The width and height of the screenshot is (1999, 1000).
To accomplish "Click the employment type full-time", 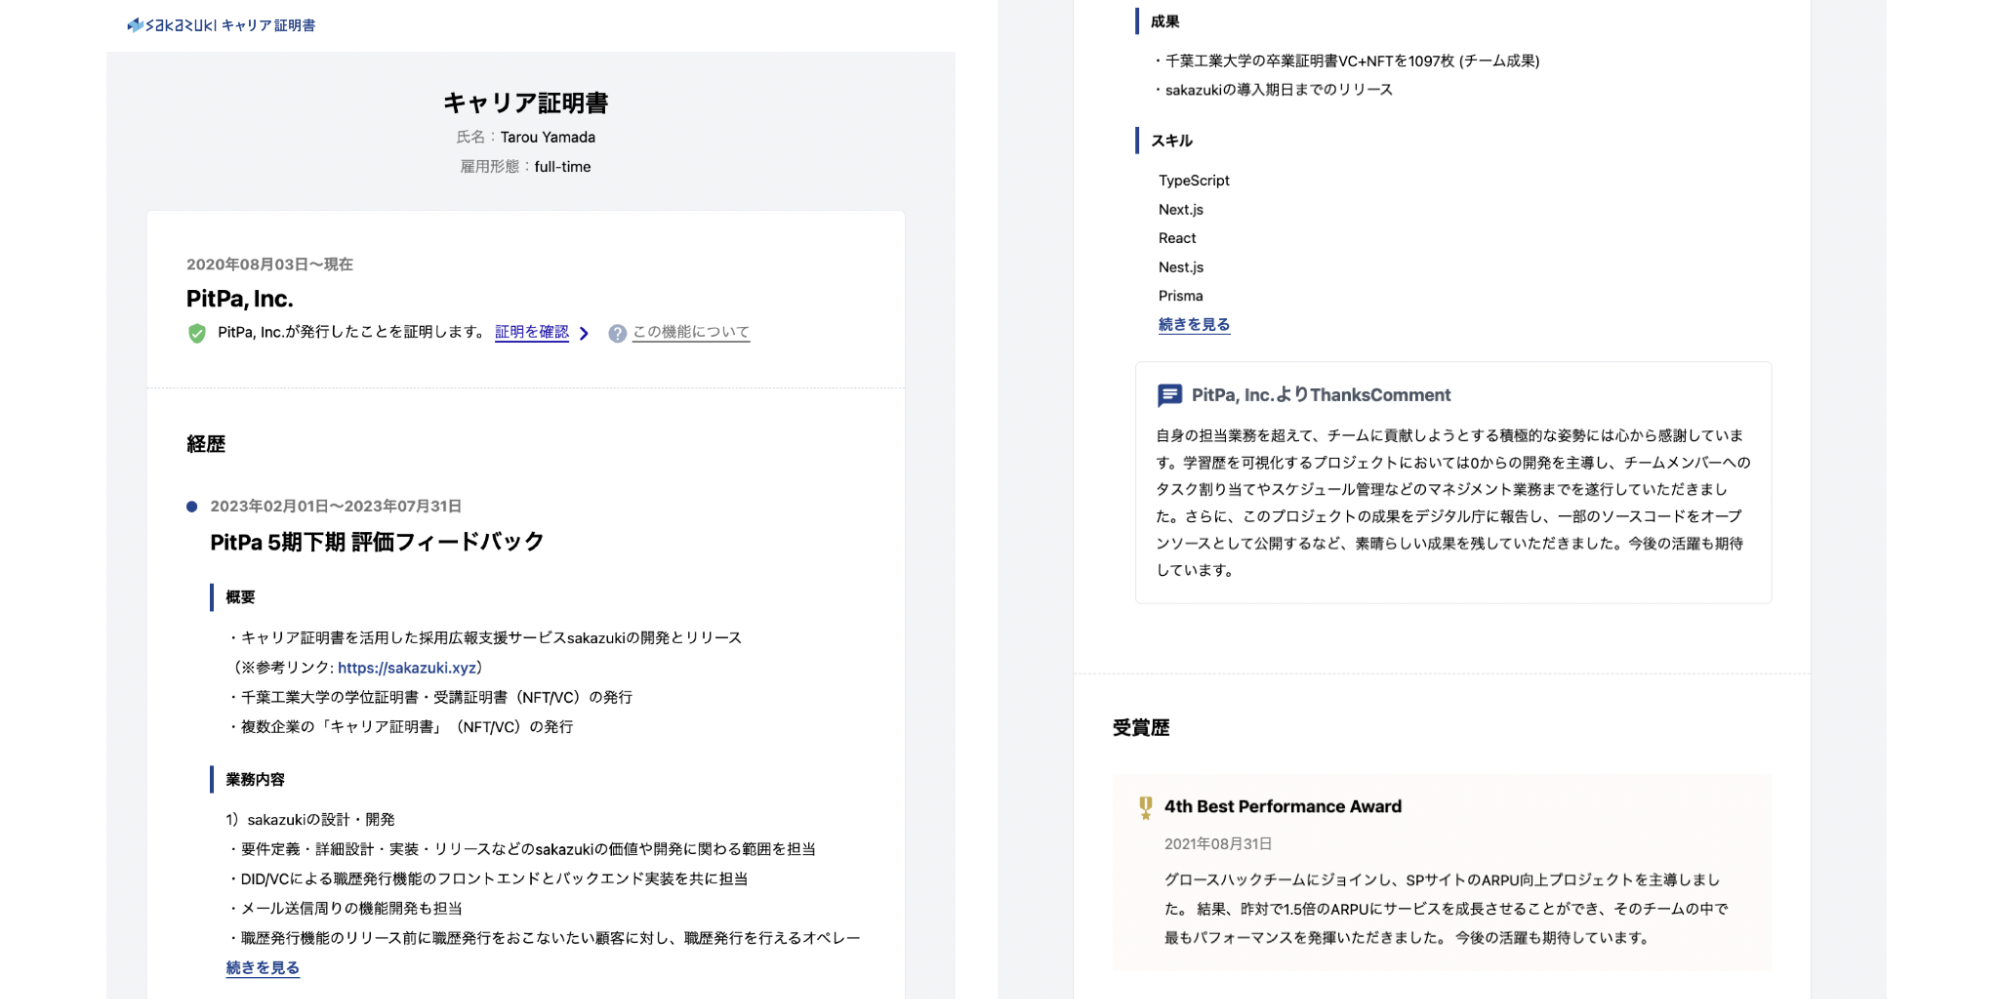I will 562,167.
